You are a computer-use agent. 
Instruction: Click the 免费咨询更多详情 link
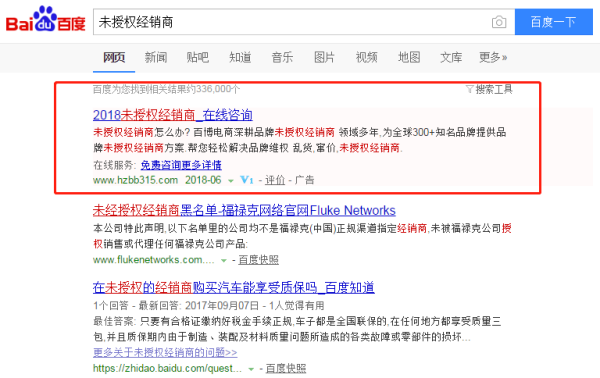point(181,165)
